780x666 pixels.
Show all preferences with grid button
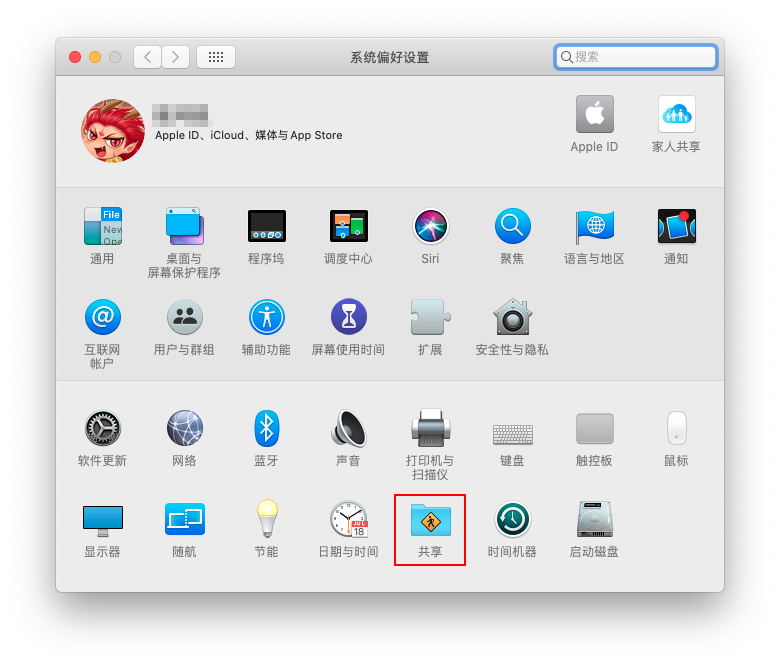tap(216, 57)
